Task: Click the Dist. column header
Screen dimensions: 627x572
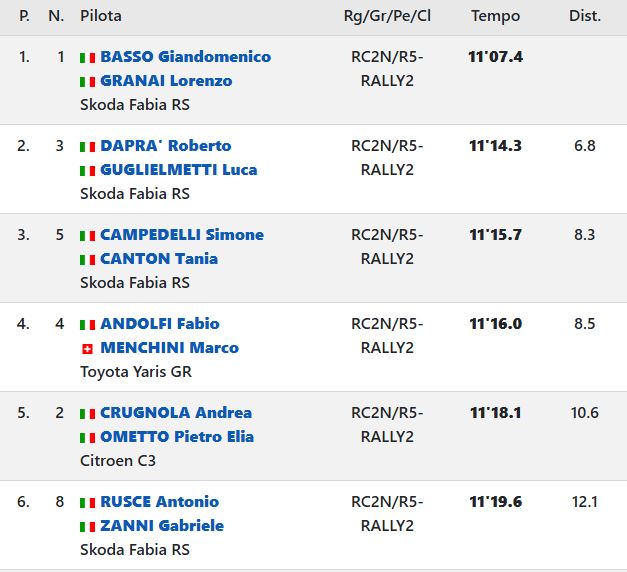Action: coord(585,16)
